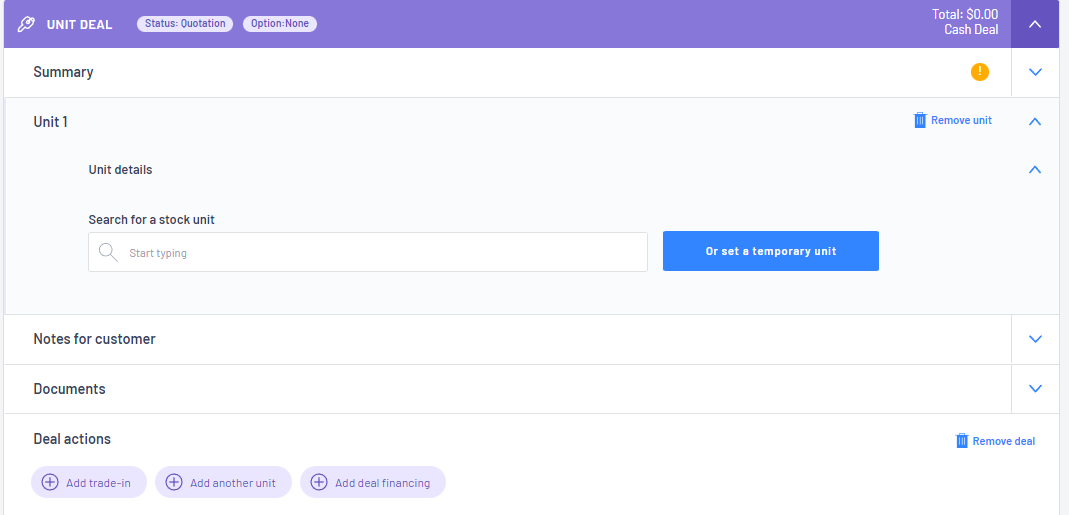Screen dimensions: 1069x515
Task: Click the Option:None badge
Action: click(280, 24)
